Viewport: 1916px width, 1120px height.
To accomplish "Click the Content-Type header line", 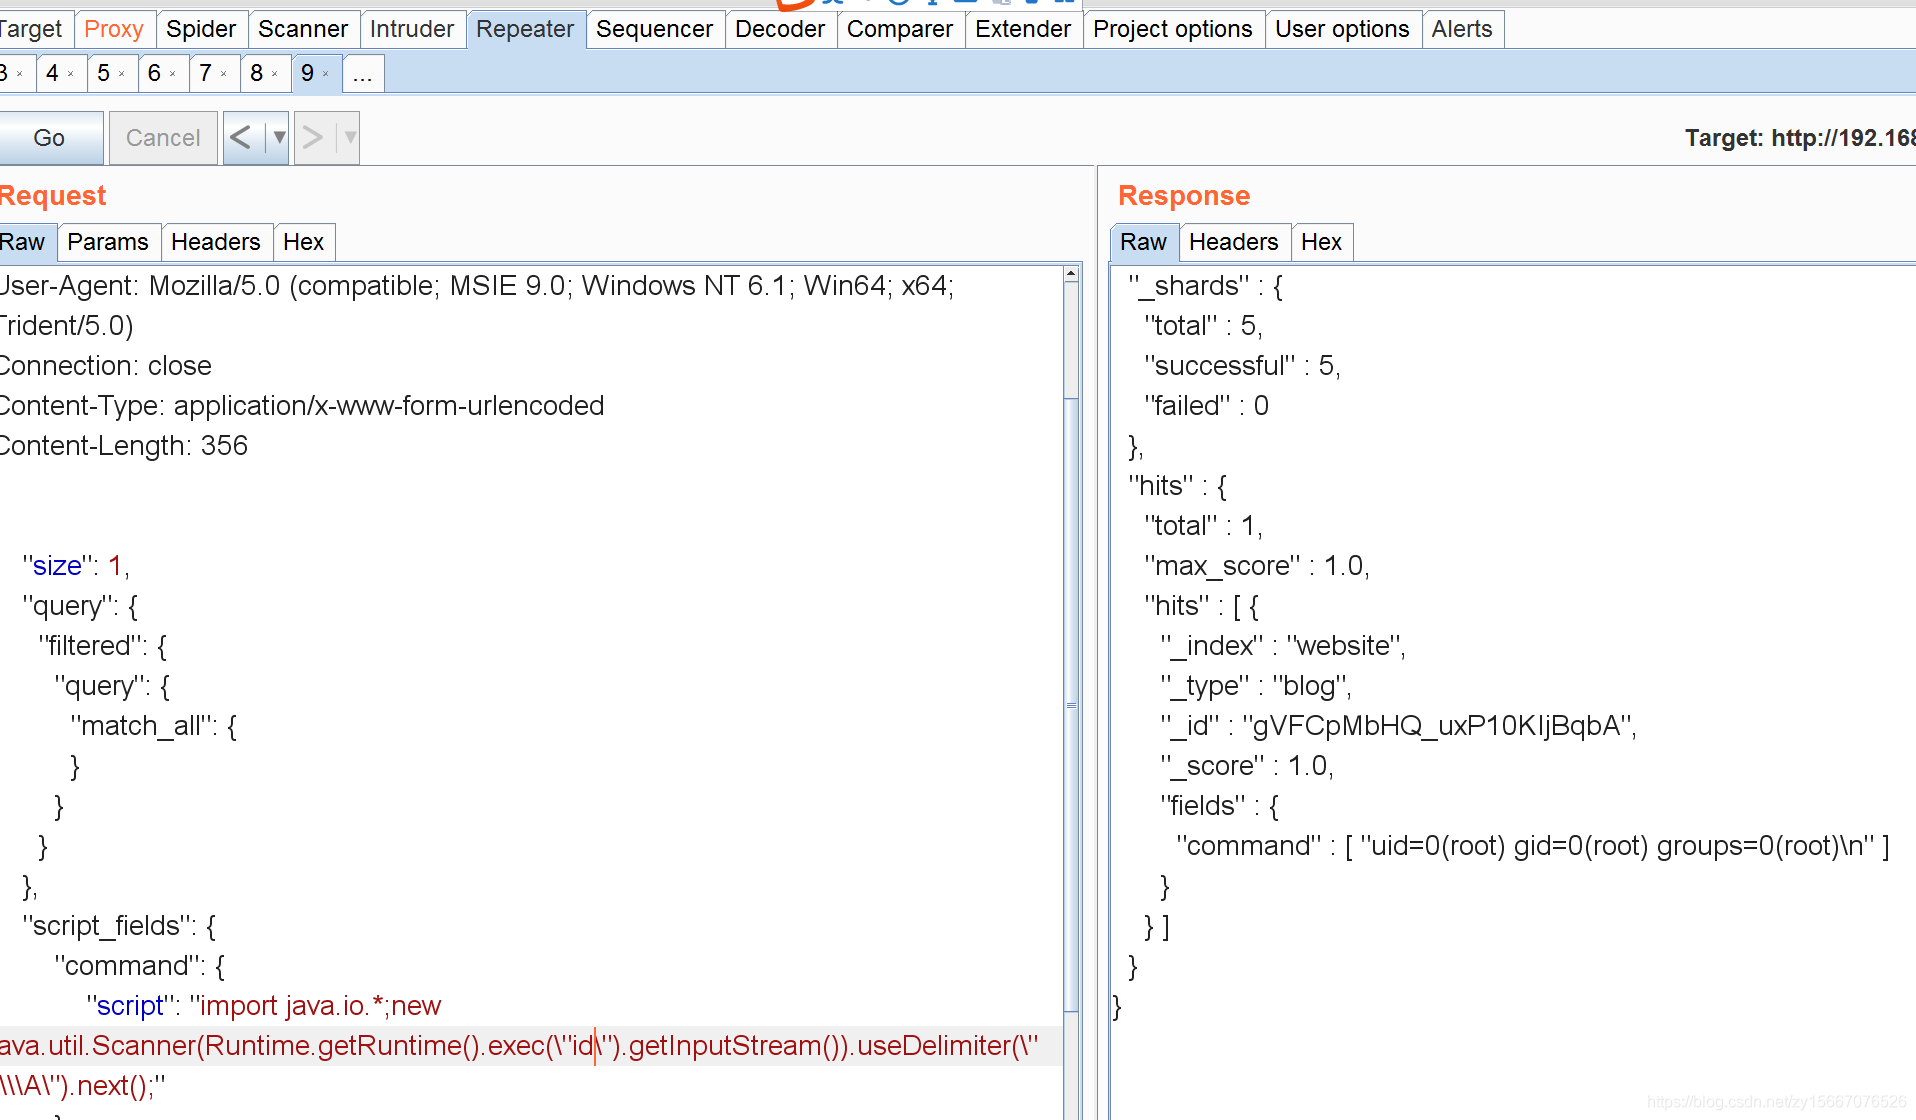I will tap(302, 406).
